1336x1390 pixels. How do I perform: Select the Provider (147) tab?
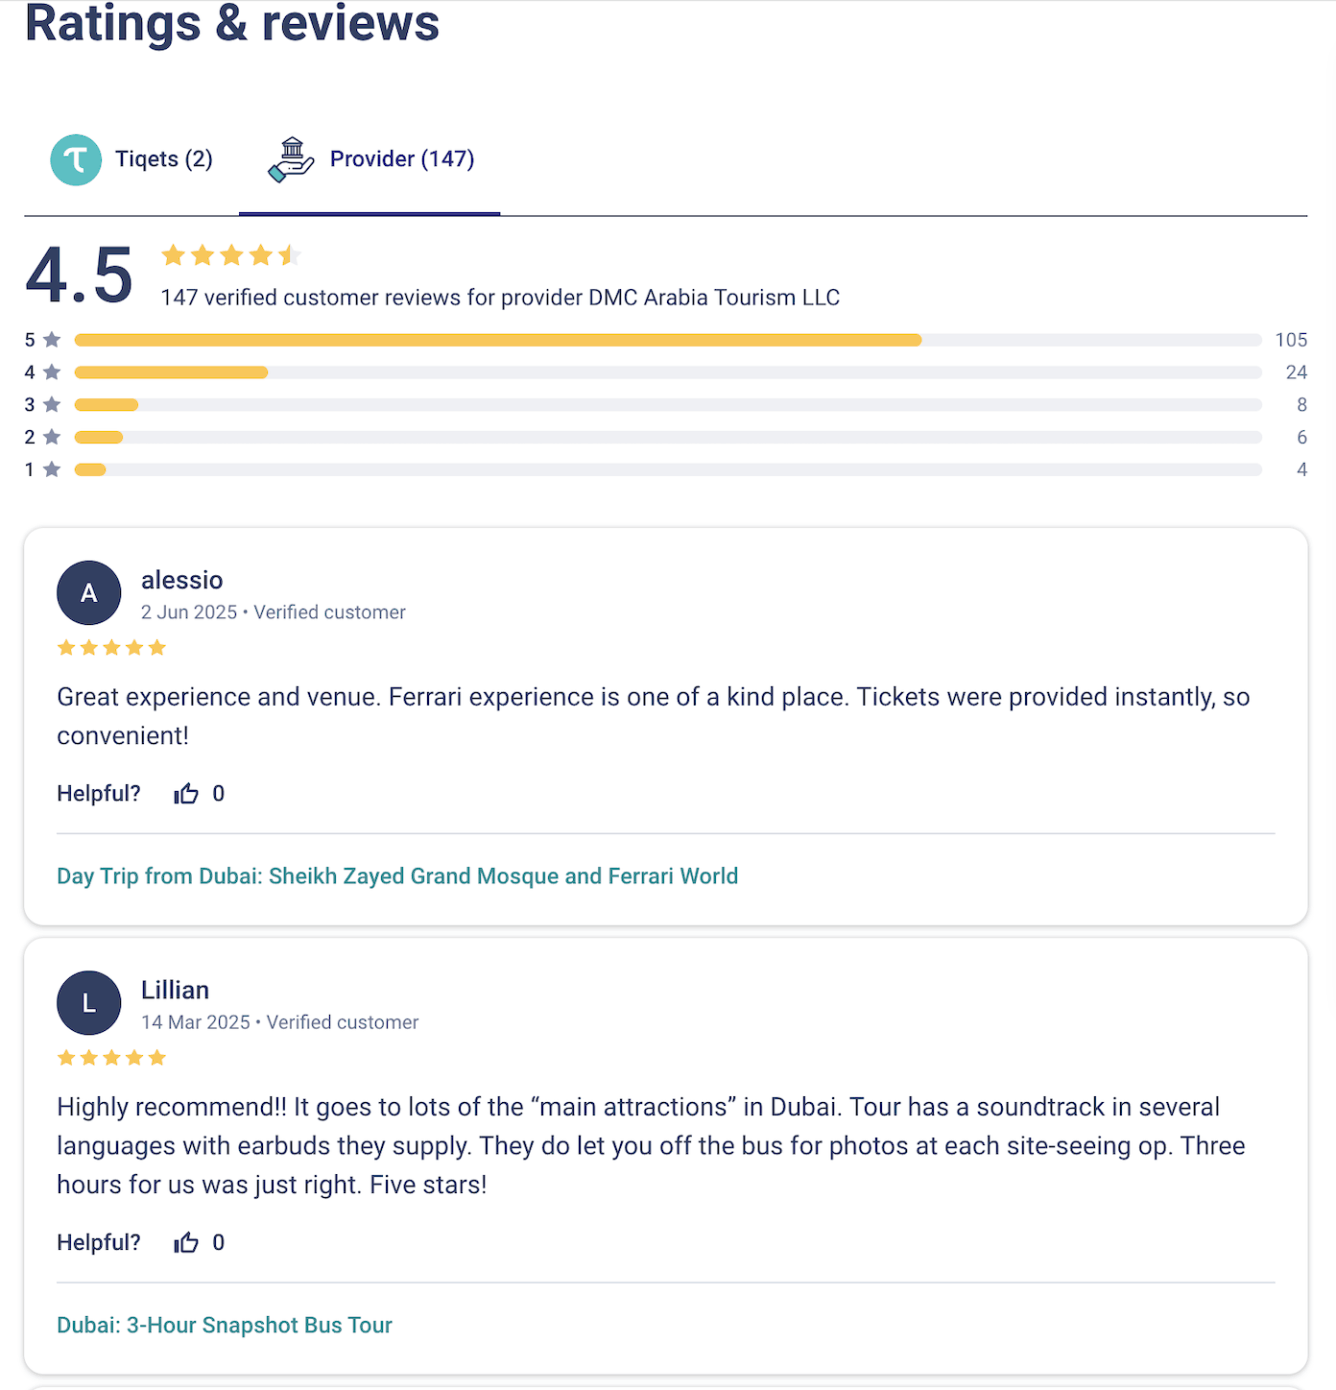pyautogui.click(x=401, y=160)
